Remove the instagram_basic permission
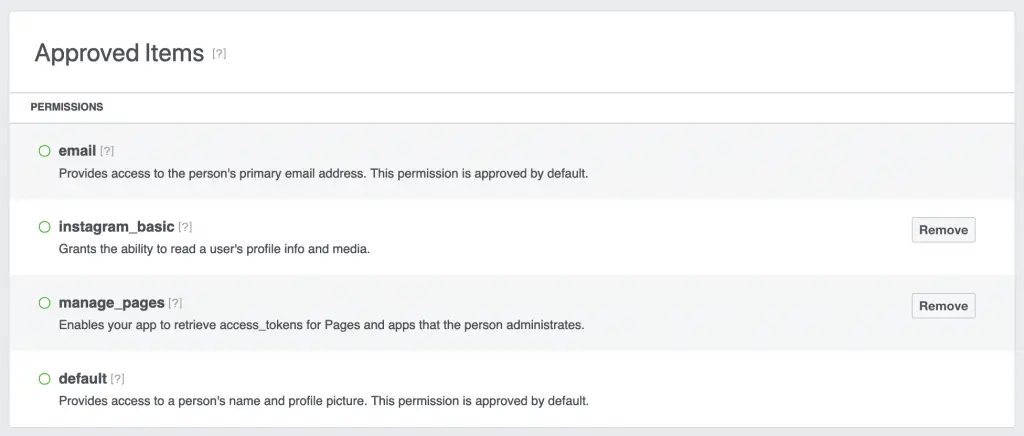The image size is (1024, 436). click(943, 230)
